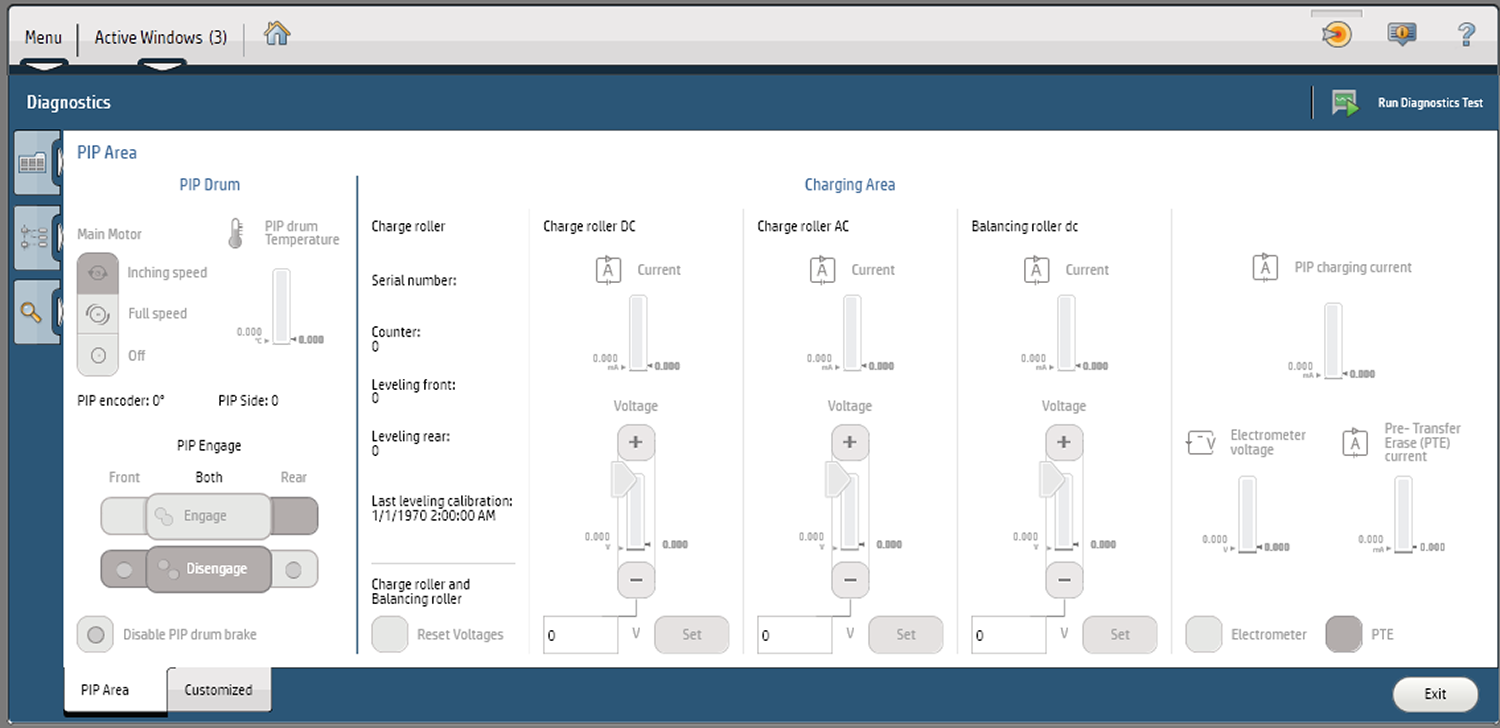Viewport: 1500px width, 728px height.
Task: Toggle the PTE checkbox
Action: pyautogui.click(x=1344, y=634)
